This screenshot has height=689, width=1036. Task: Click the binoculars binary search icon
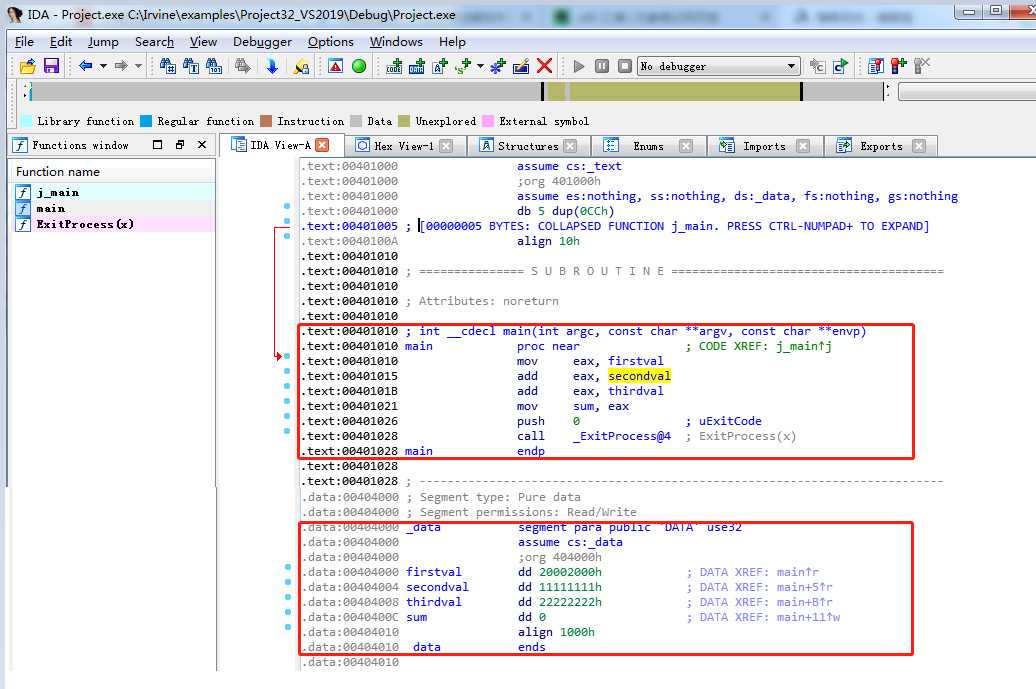[213, 66]
